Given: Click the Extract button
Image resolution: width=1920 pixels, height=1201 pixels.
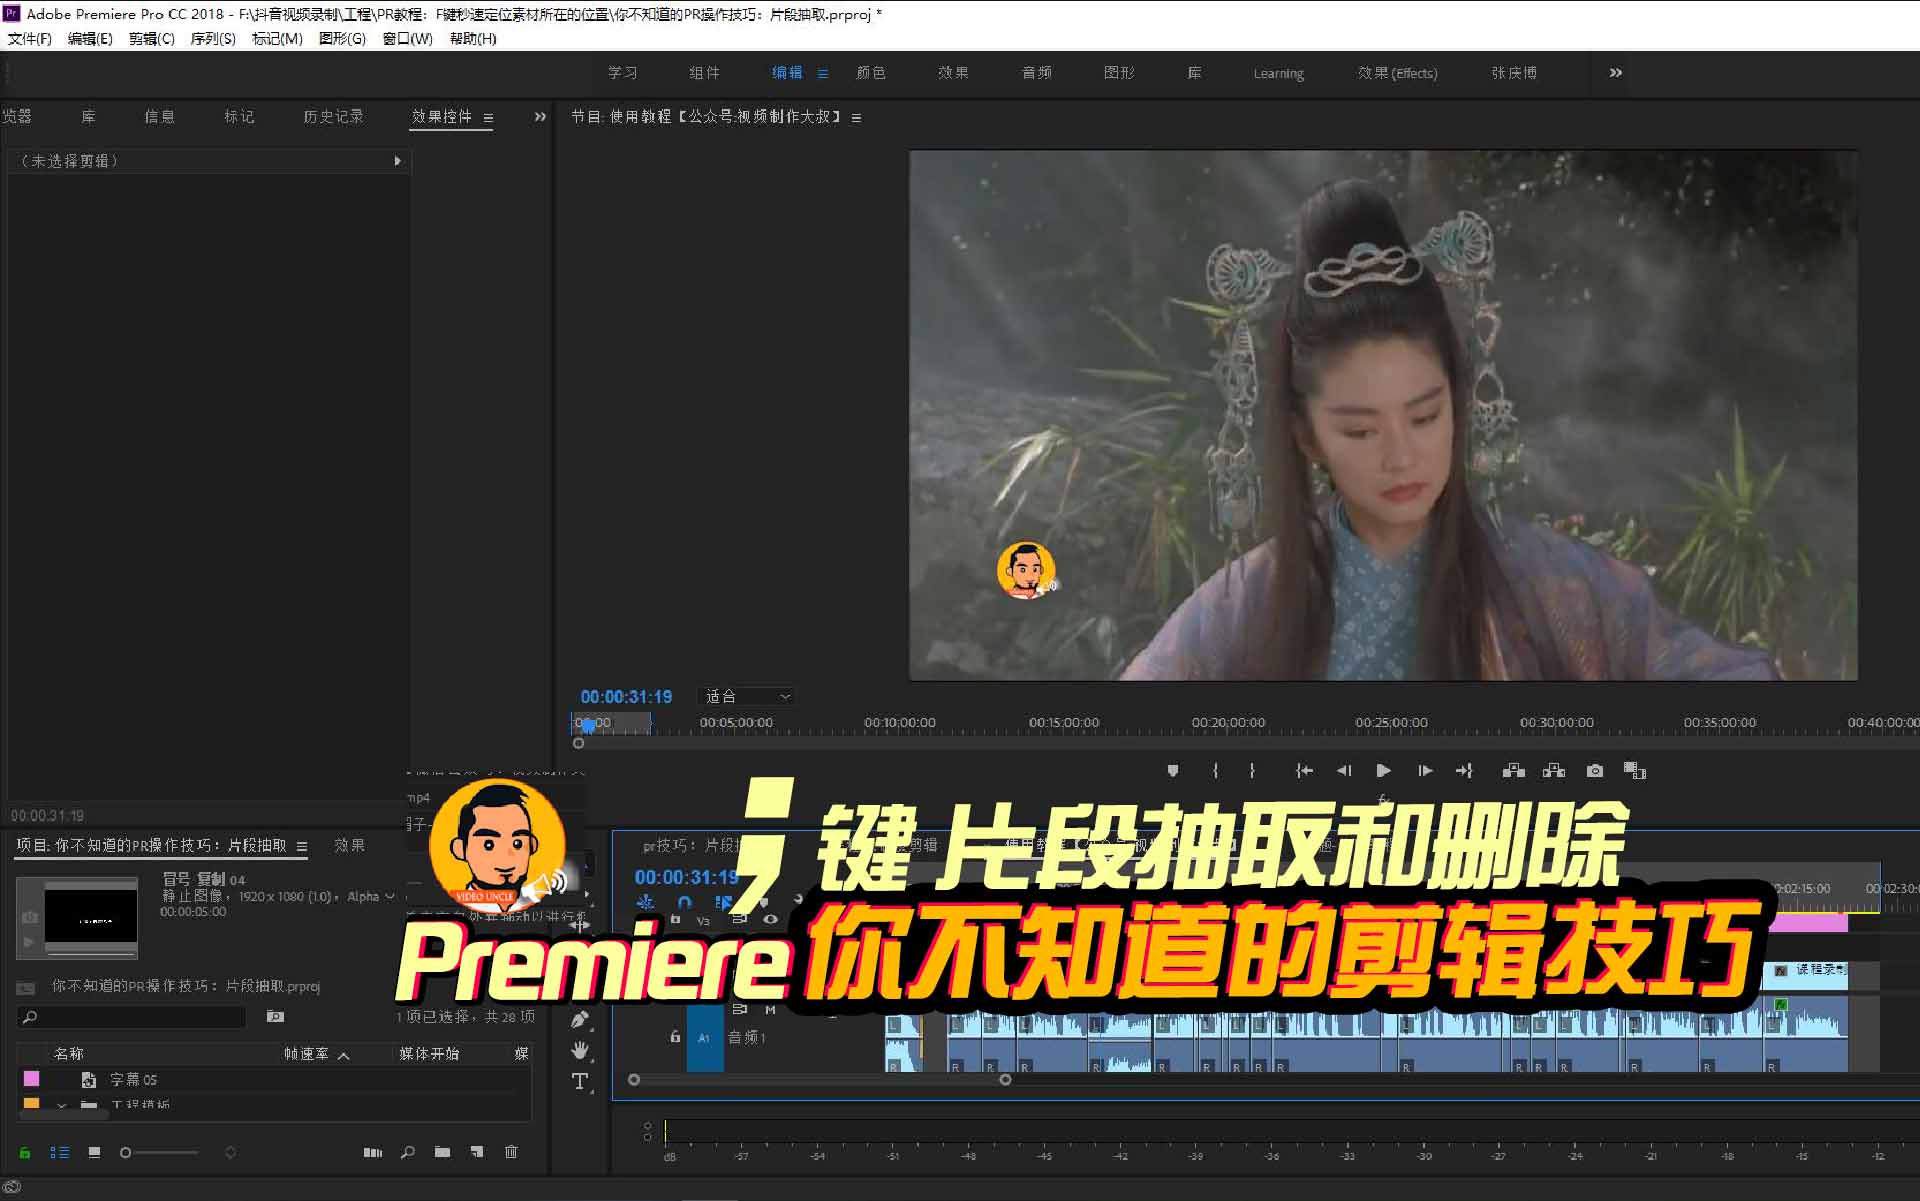Looking at the screenshot, I should (x=1554, y=770).
